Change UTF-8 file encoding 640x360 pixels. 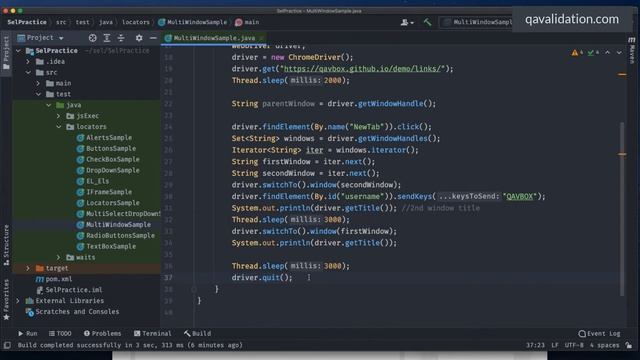coord(574,345)
